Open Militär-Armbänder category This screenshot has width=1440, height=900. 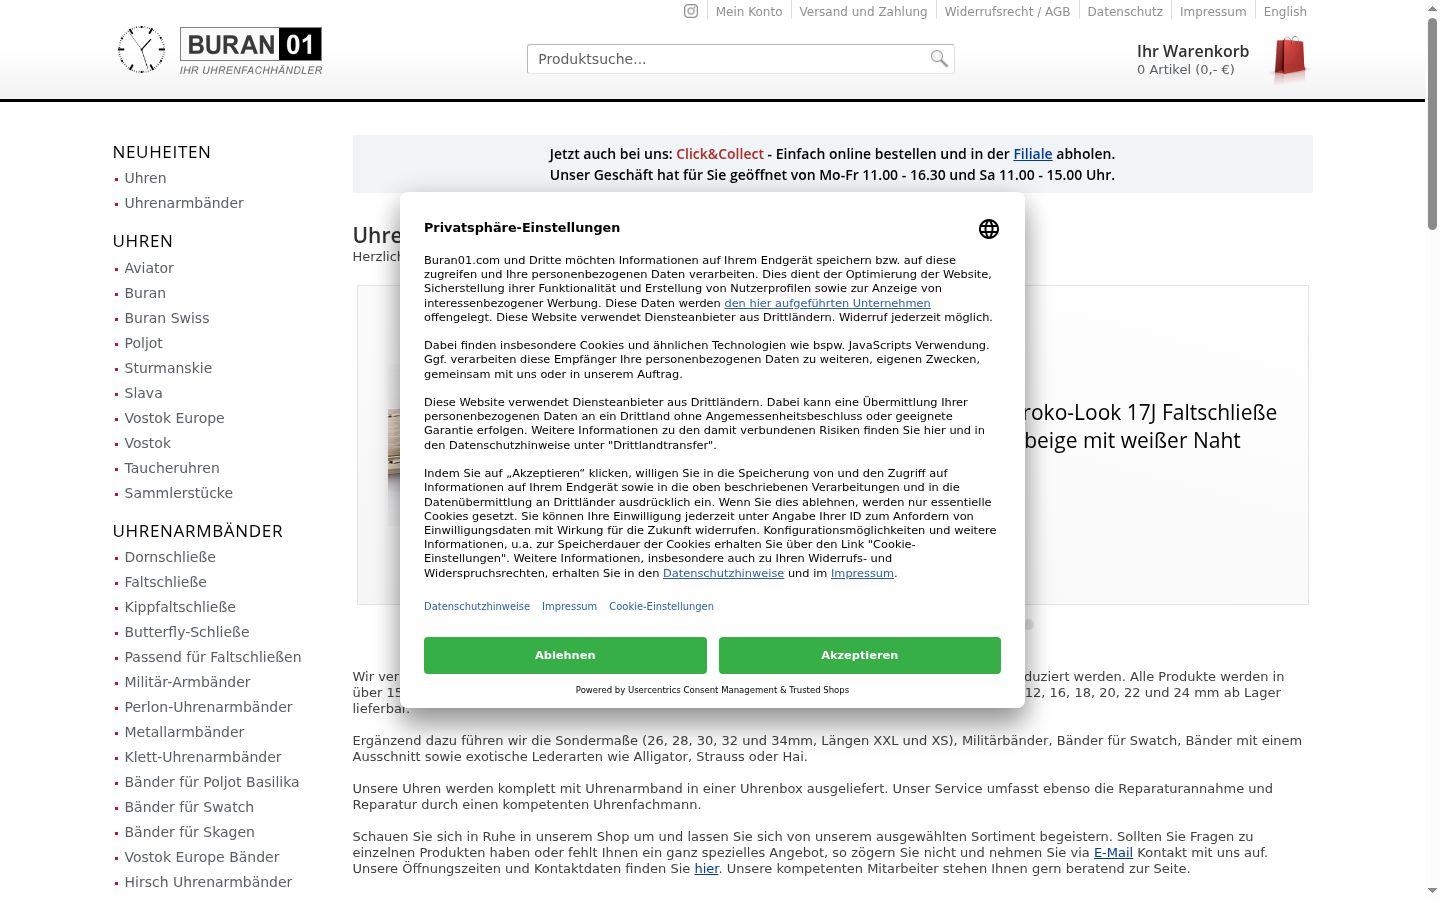tap(187, 682)
